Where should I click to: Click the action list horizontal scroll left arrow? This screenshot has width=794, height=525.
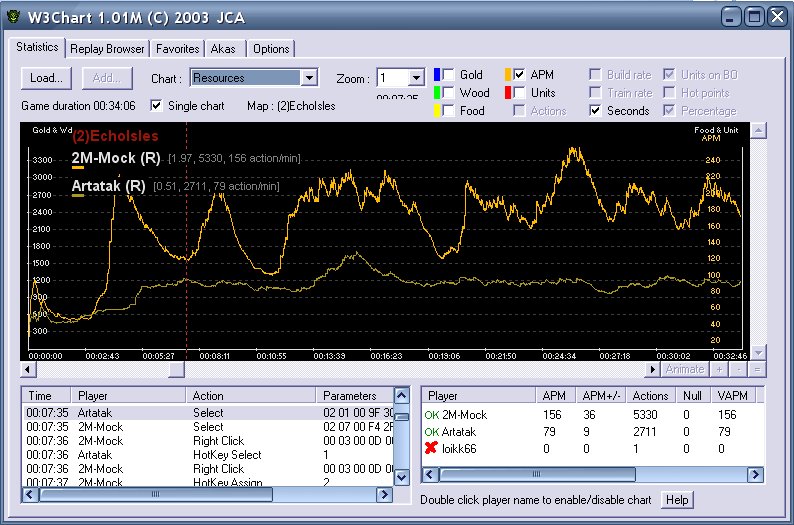coord(30,494)
